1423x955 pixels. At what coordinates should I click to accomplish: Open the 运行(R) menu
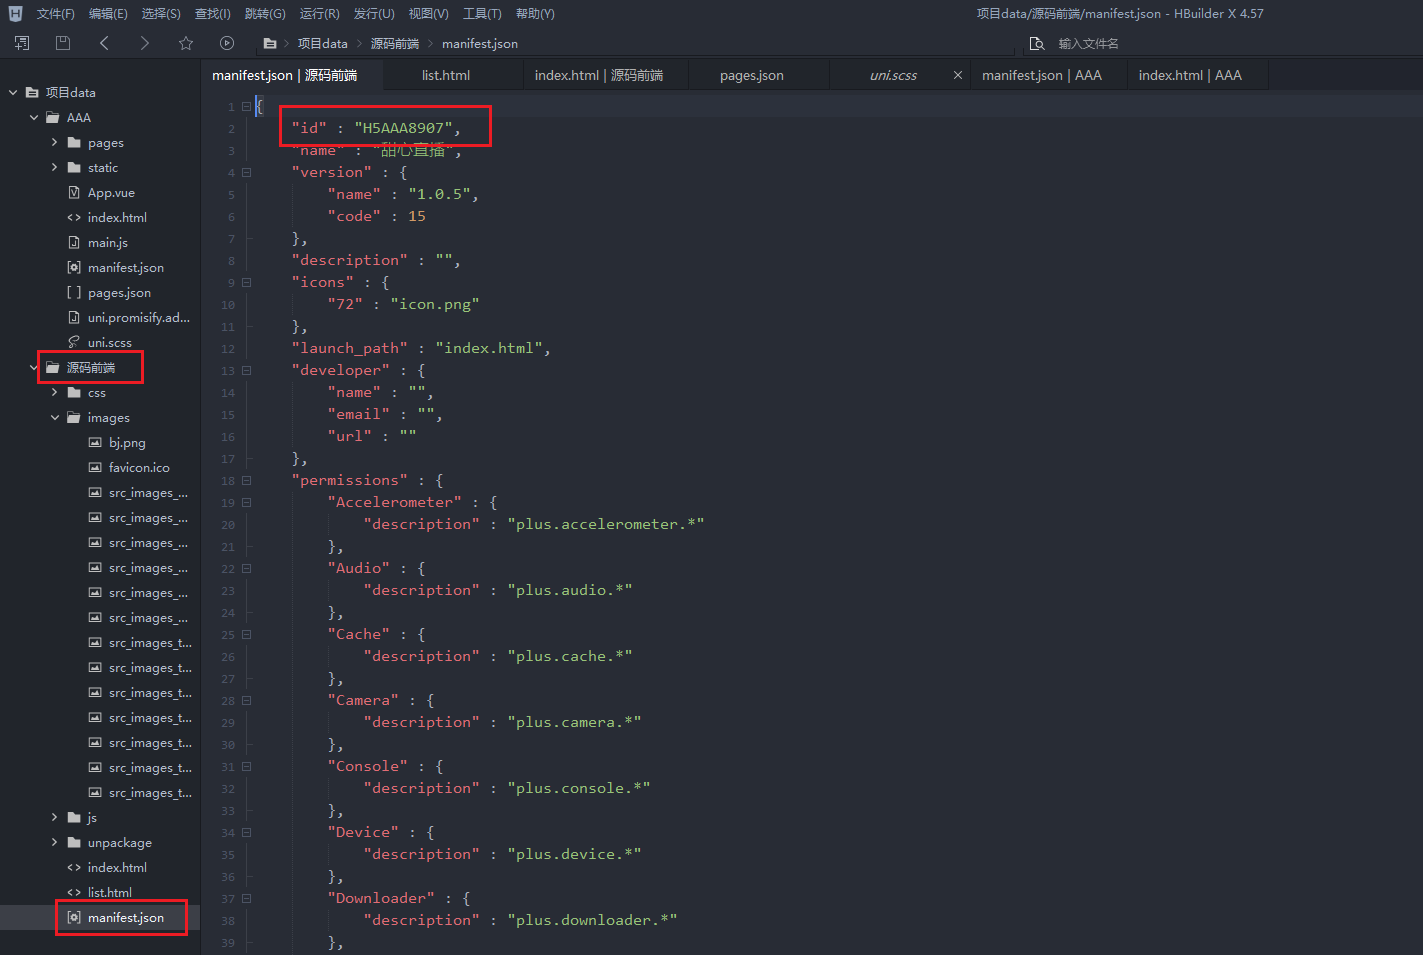point(319,14)
